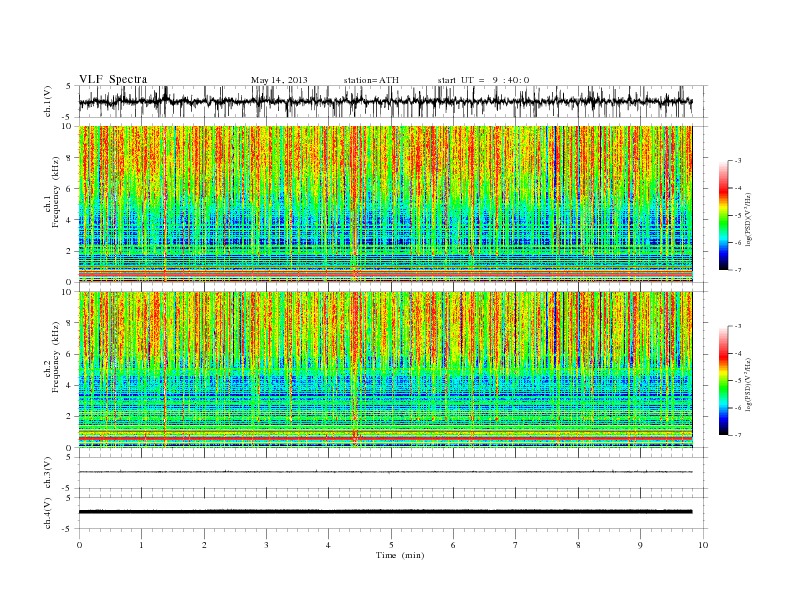Click the "ch.1(V)" waveform axis label
The image size is (792, 612).
[x=48, y=101]
